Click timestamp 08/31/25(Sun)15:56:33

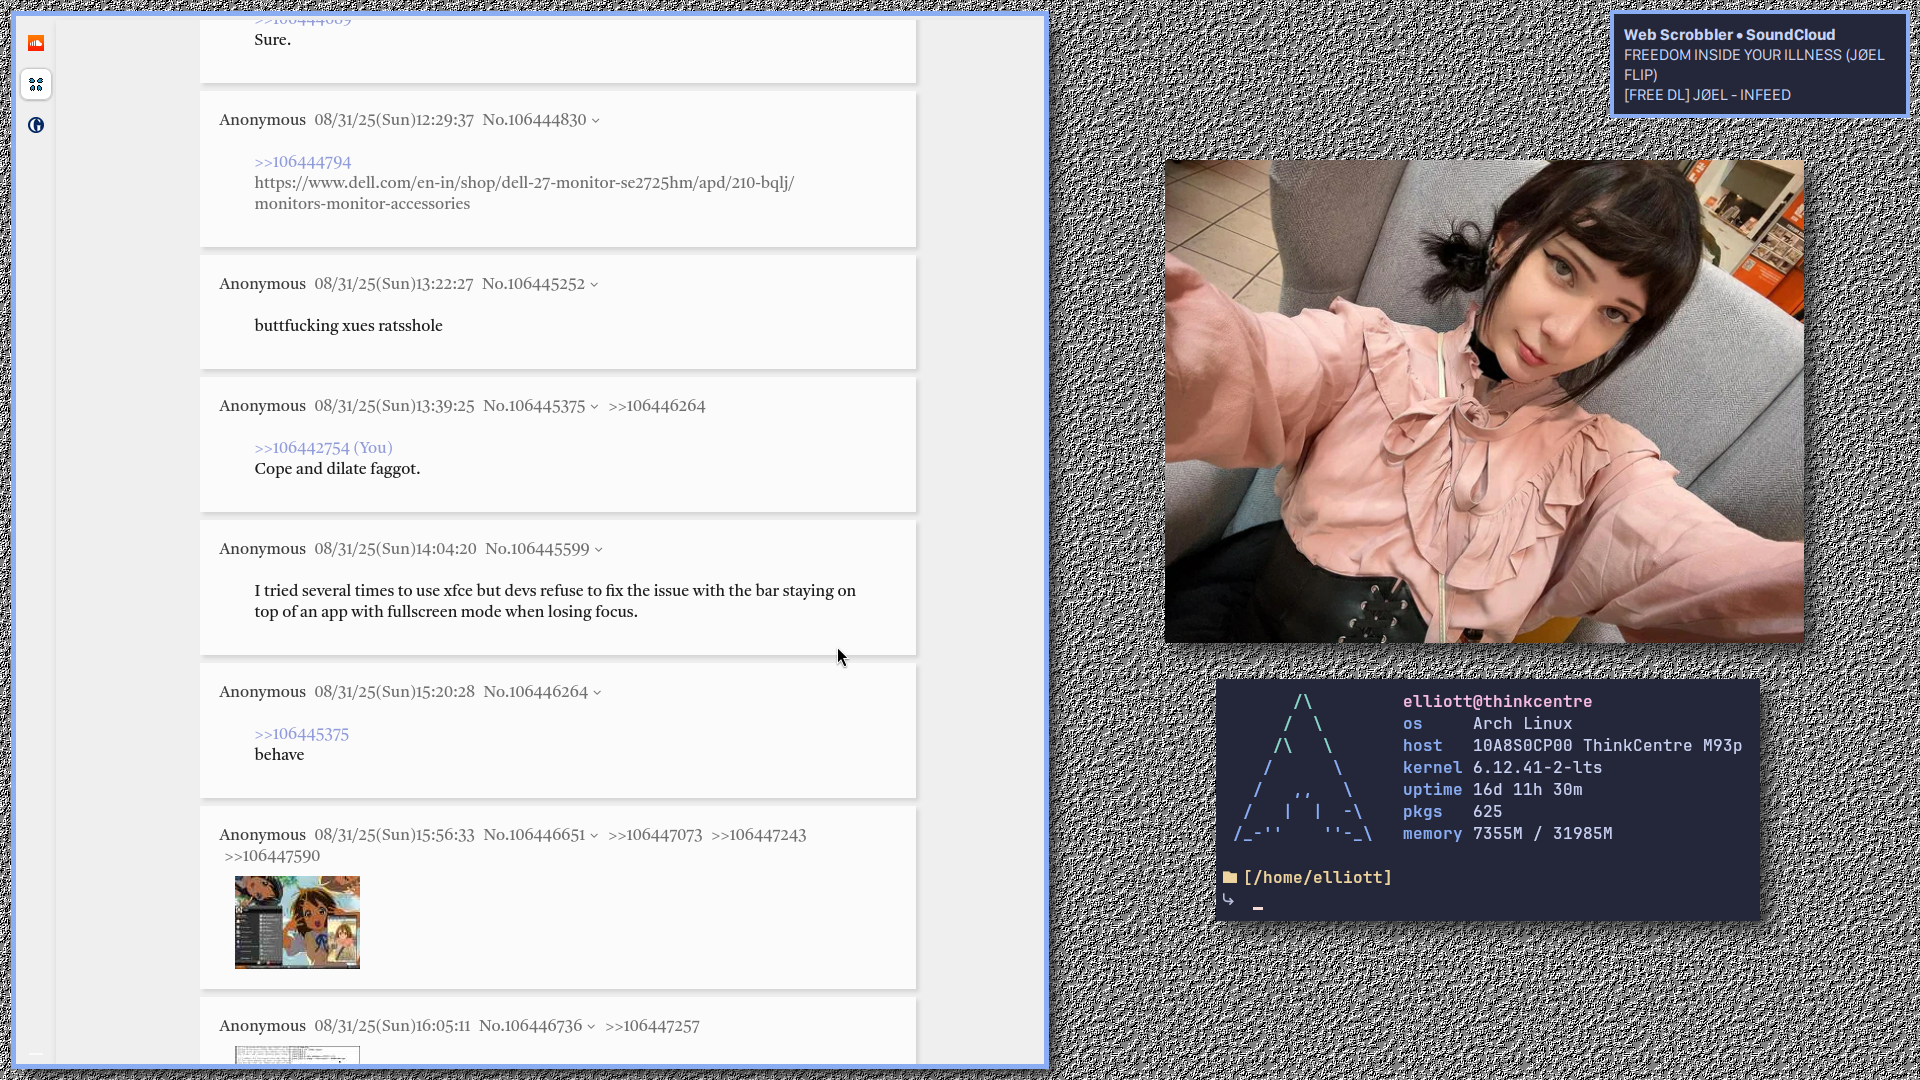[x=394, y=835]
